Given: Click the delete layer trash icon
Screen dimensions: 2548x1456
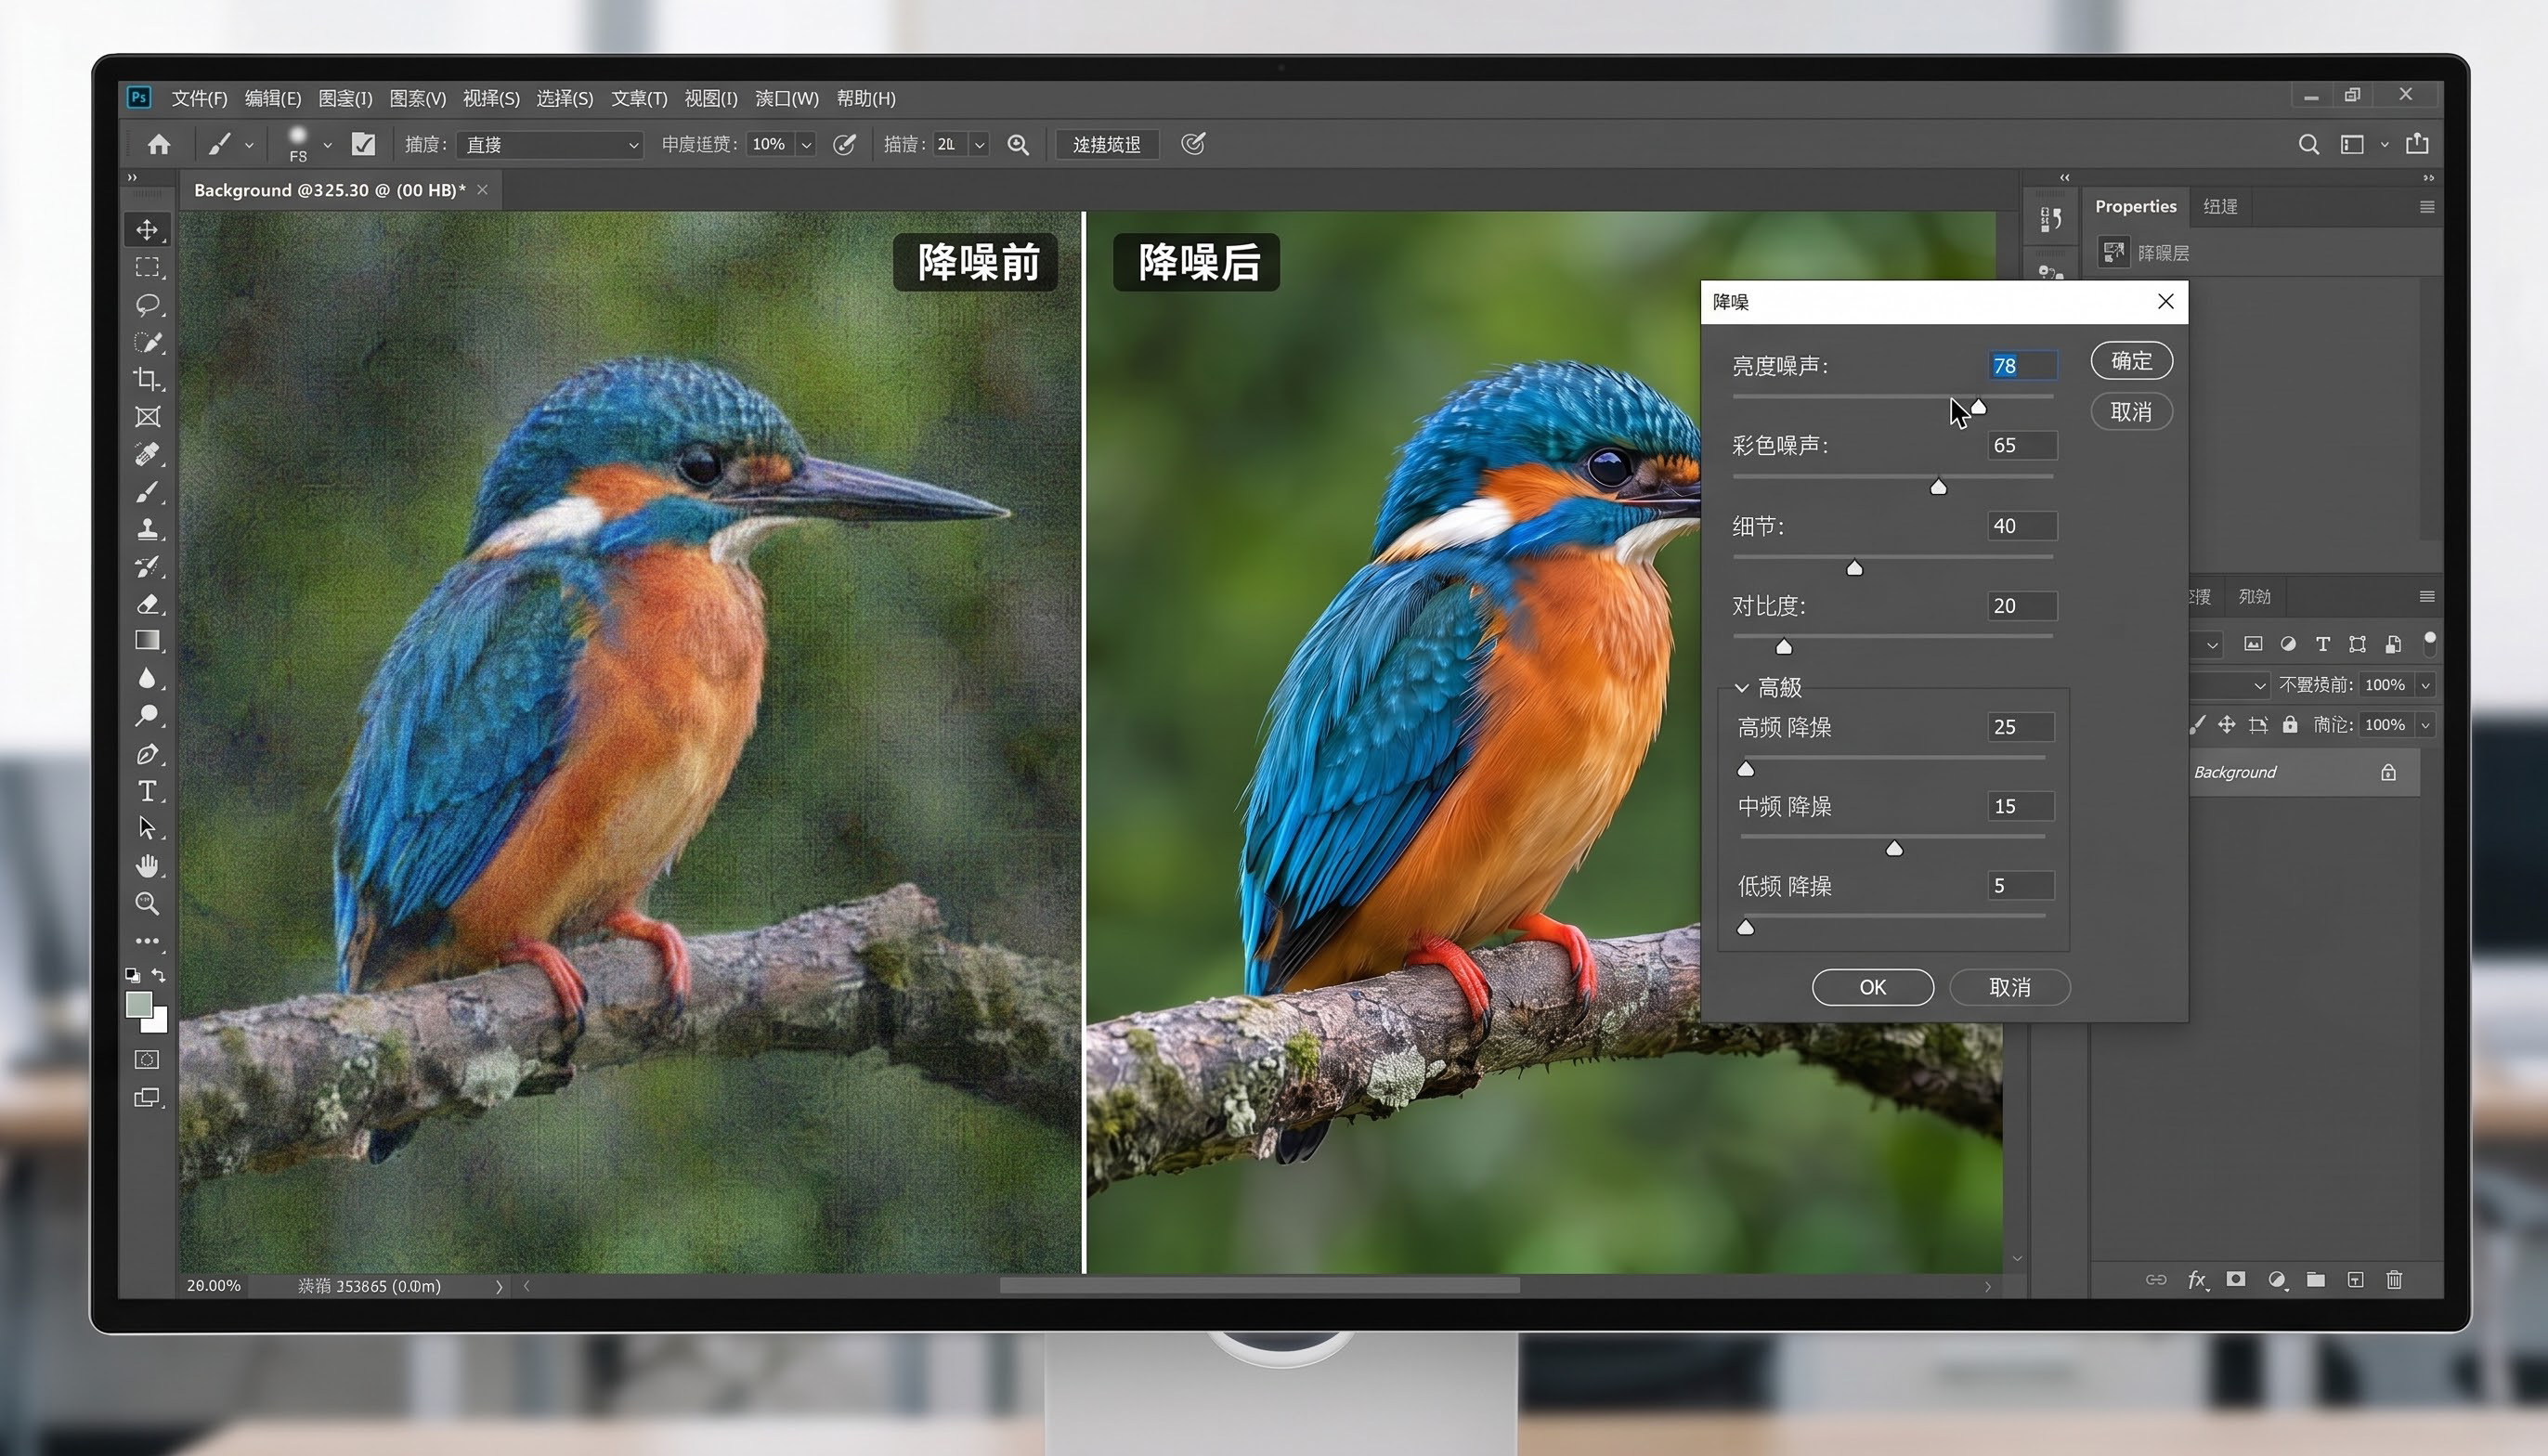Looking at the screenshot, I should 2394,1280.
